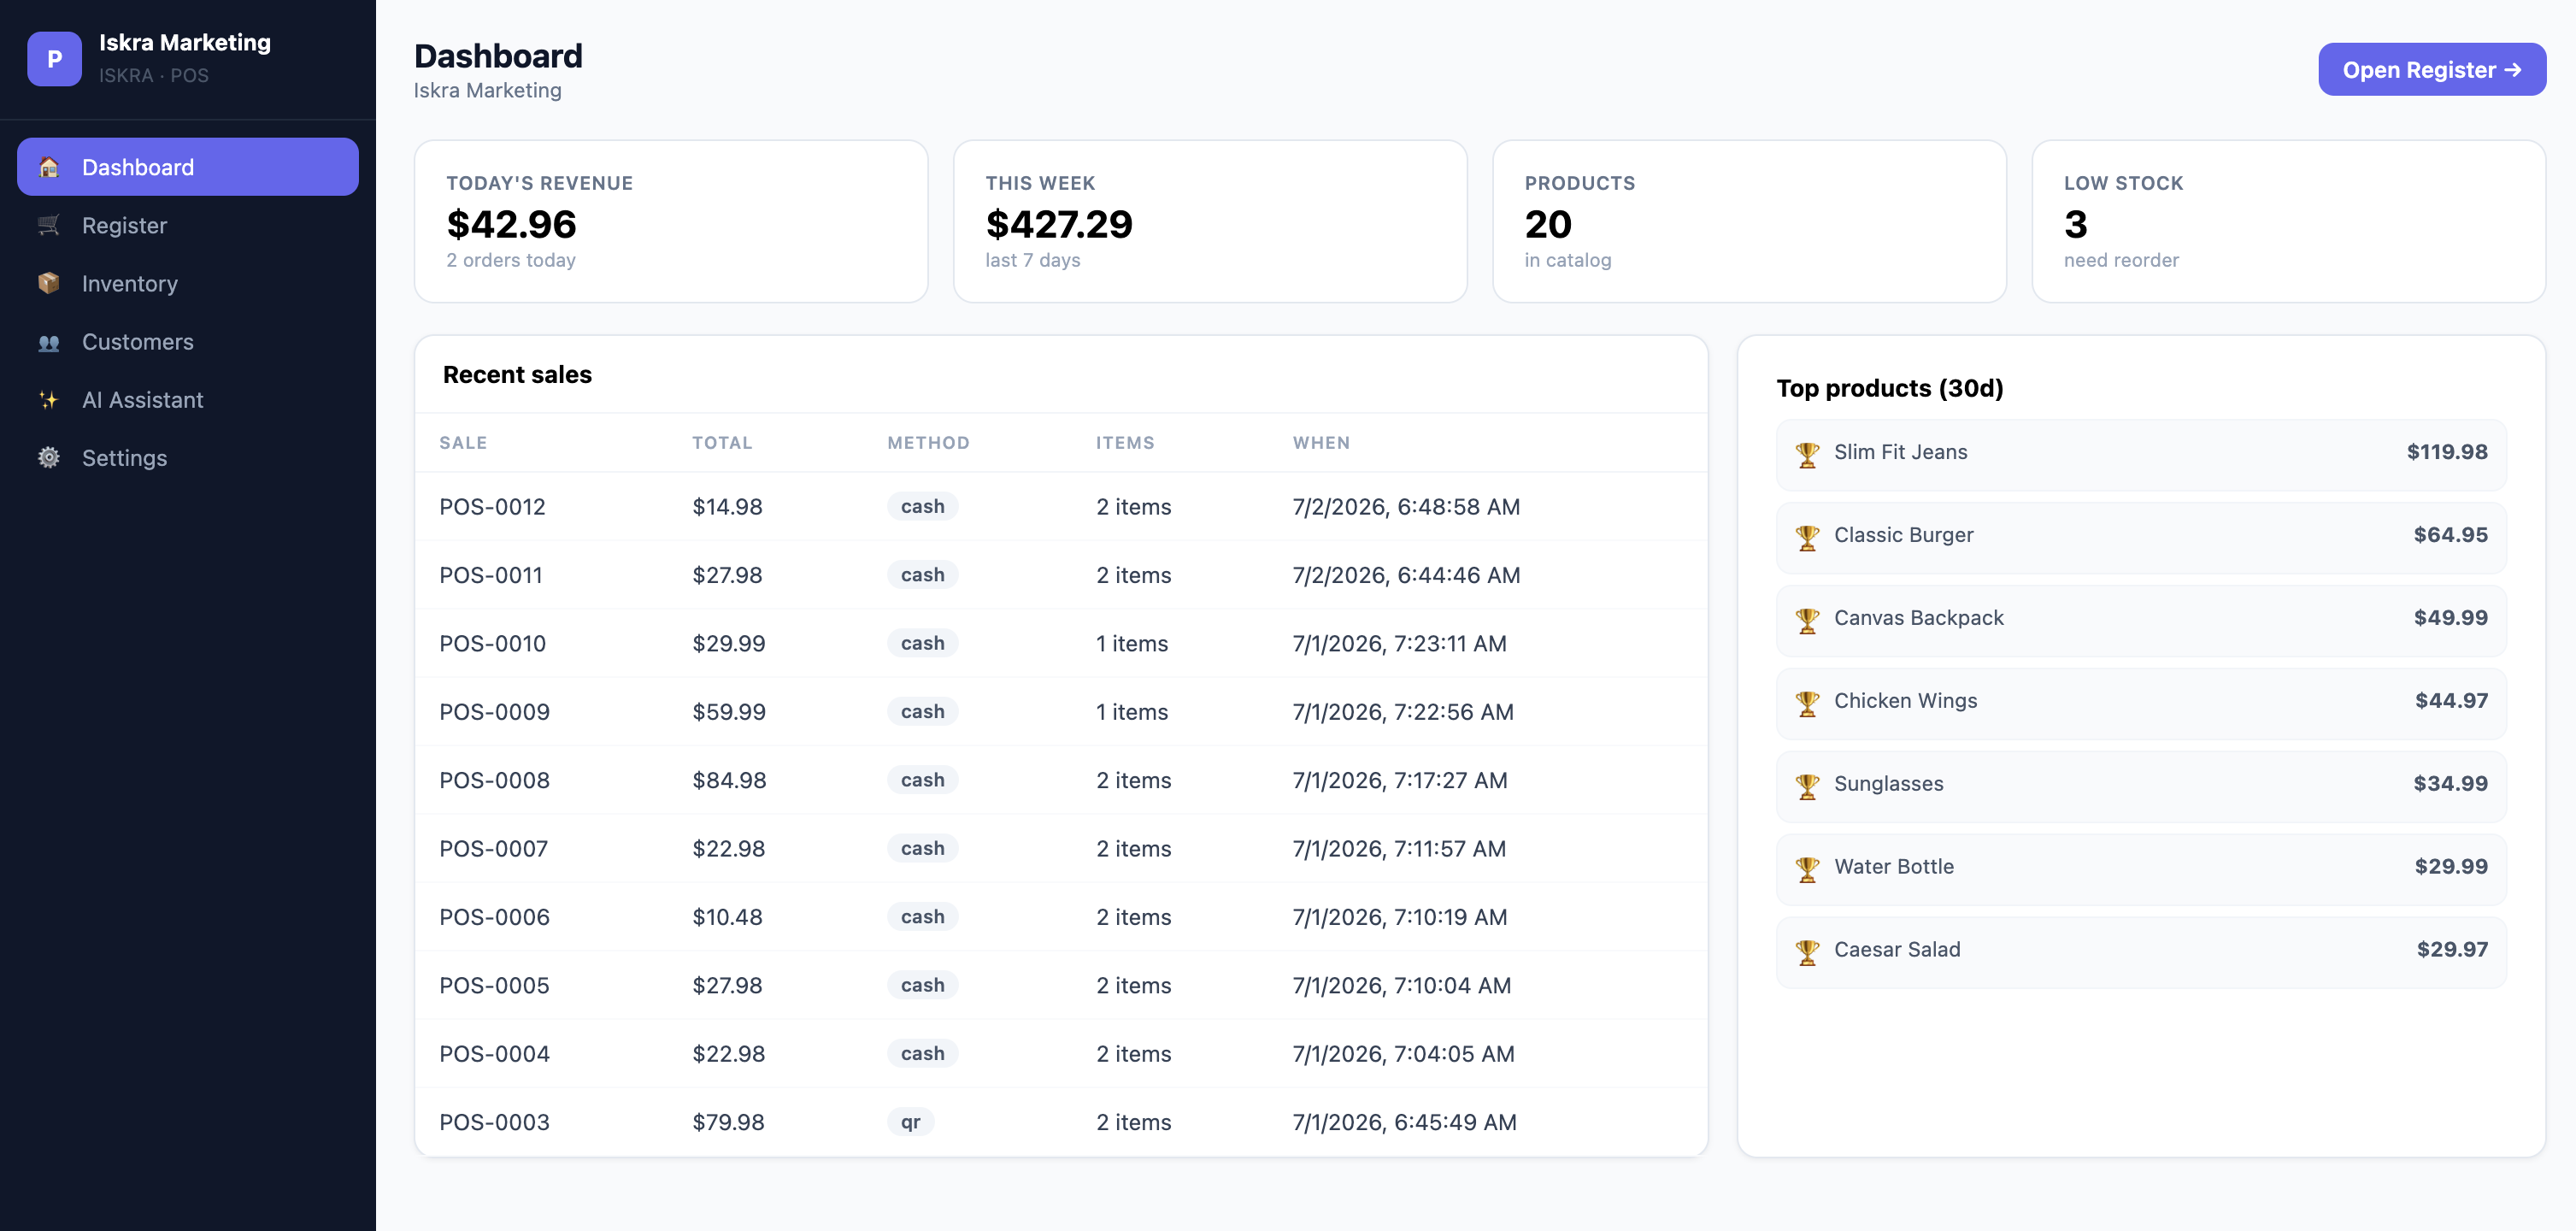Select the Today's Revenue card
This screenshot has width=2576, height=1231.
[671, 221]
